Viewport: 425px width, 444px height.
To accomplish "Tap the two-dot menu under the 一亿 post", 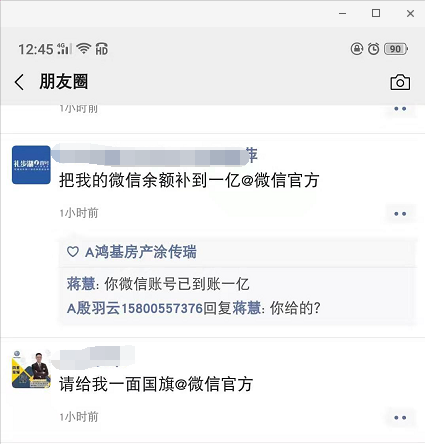I will (400, 214).
